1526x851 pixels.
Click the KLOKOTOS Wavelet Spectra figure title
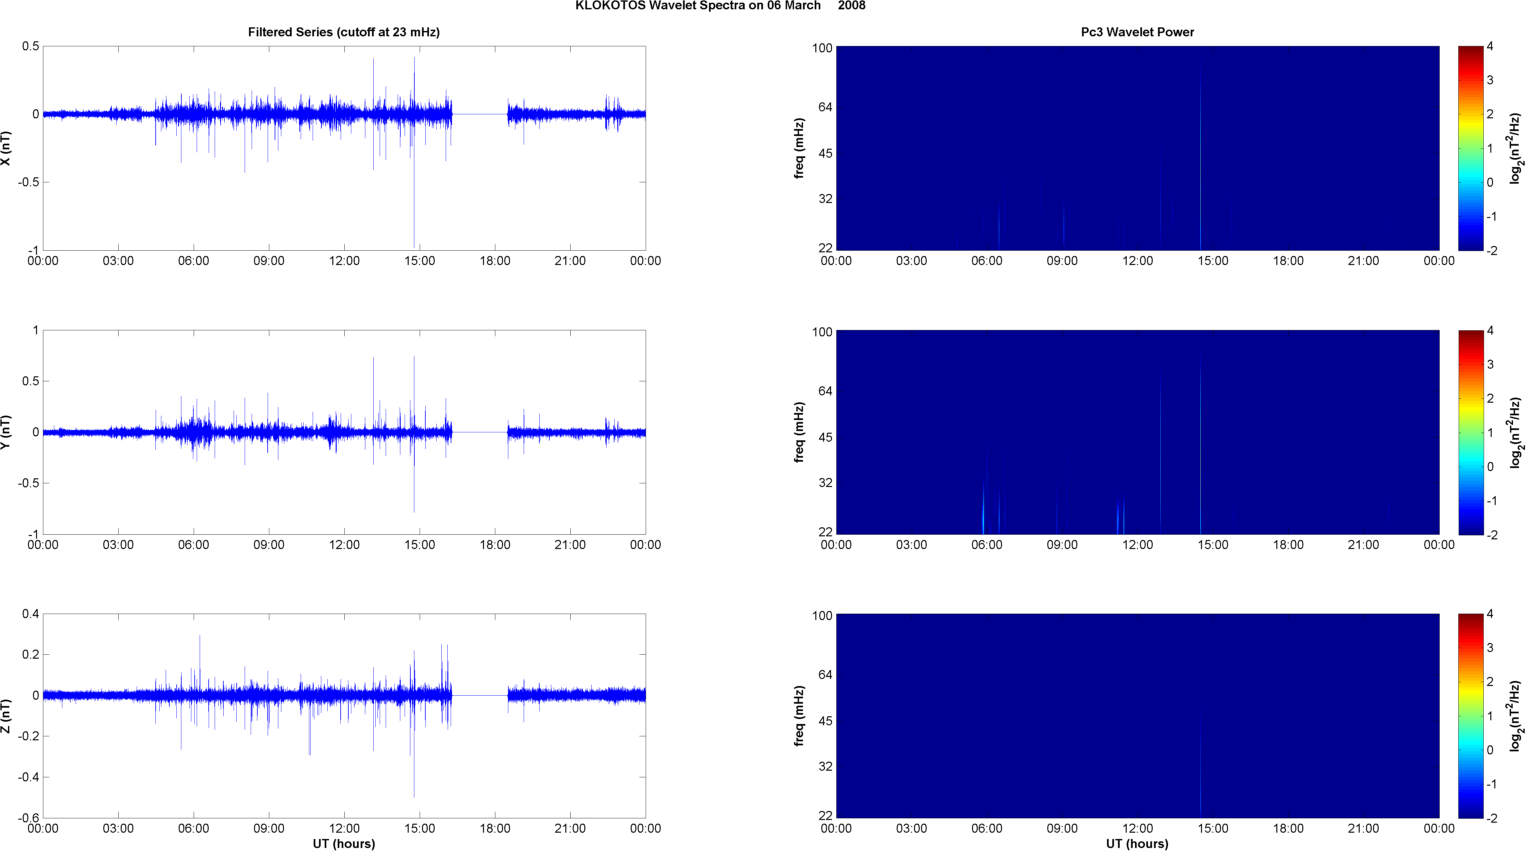[x=720, y=6]
